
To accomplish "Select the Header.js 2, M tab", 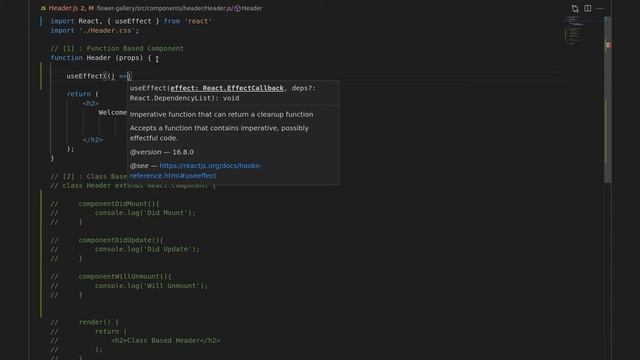I will [71, 8].
